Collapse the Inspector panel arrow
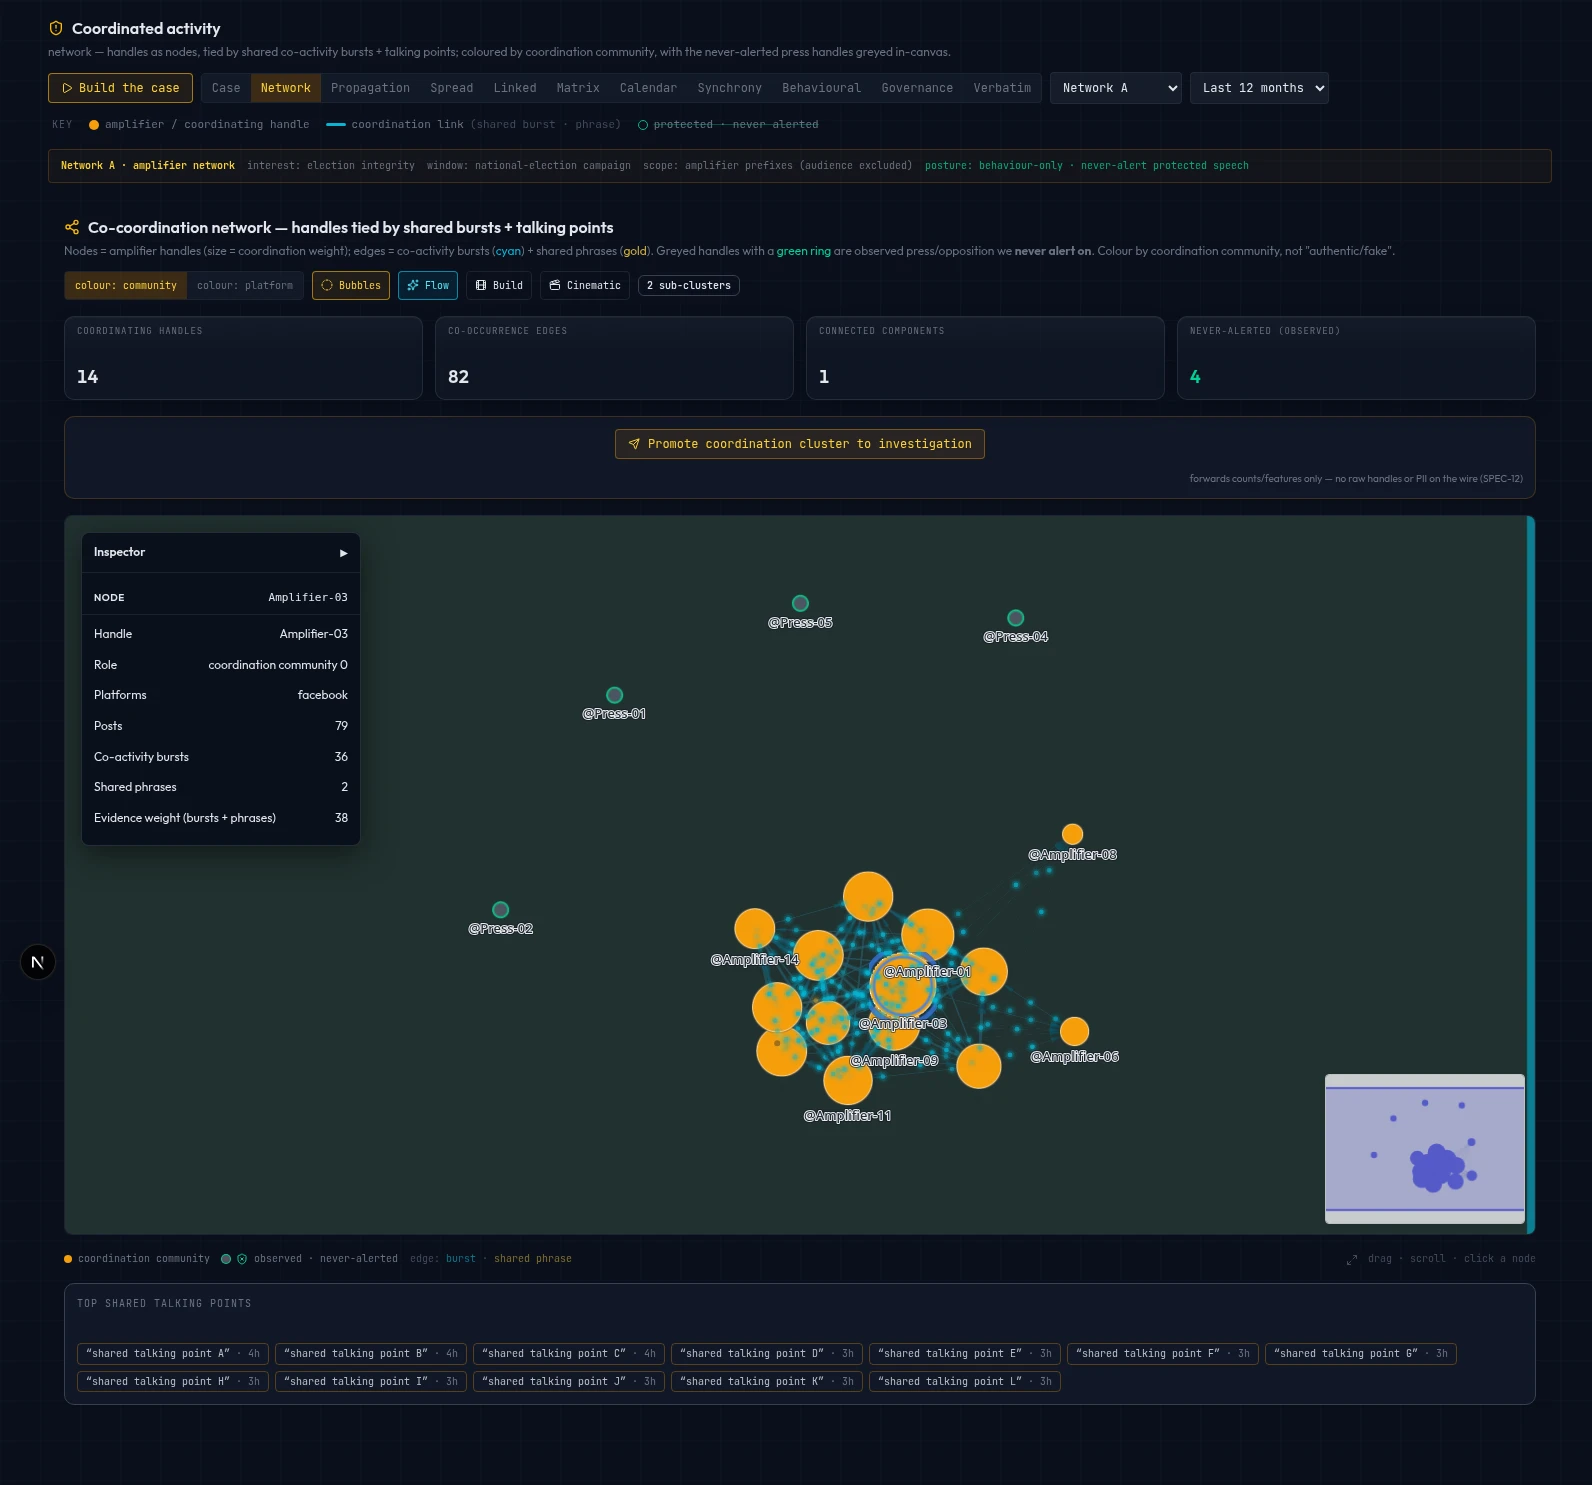The height and width of the screenshot is (1485, 1592). [x=343, y=553]
